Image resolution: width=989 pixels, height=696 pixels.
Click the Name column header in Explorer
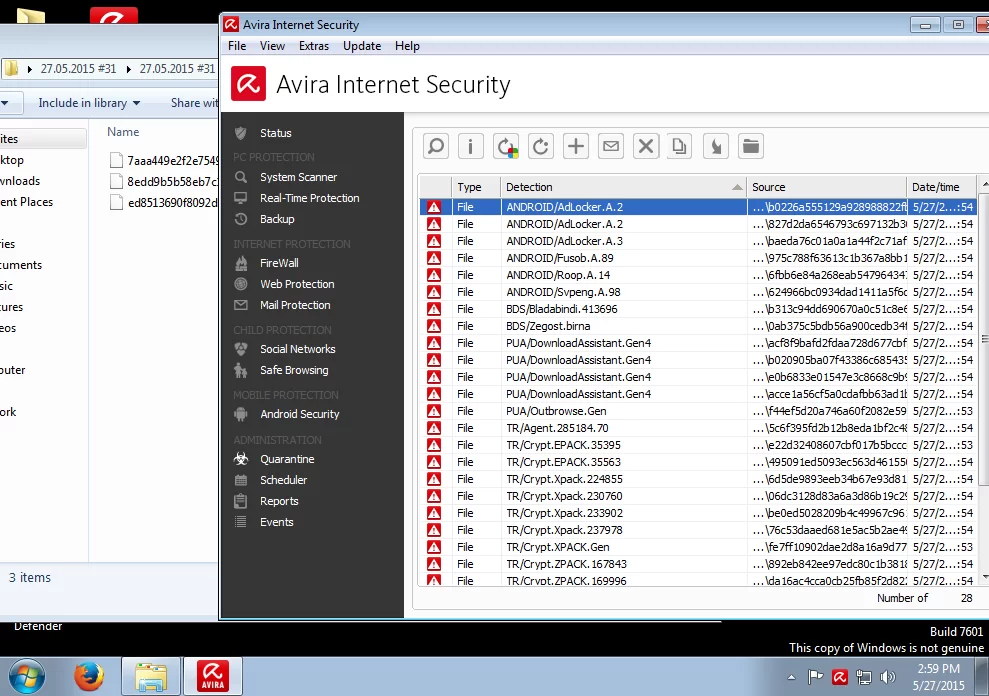coord(123,132)
